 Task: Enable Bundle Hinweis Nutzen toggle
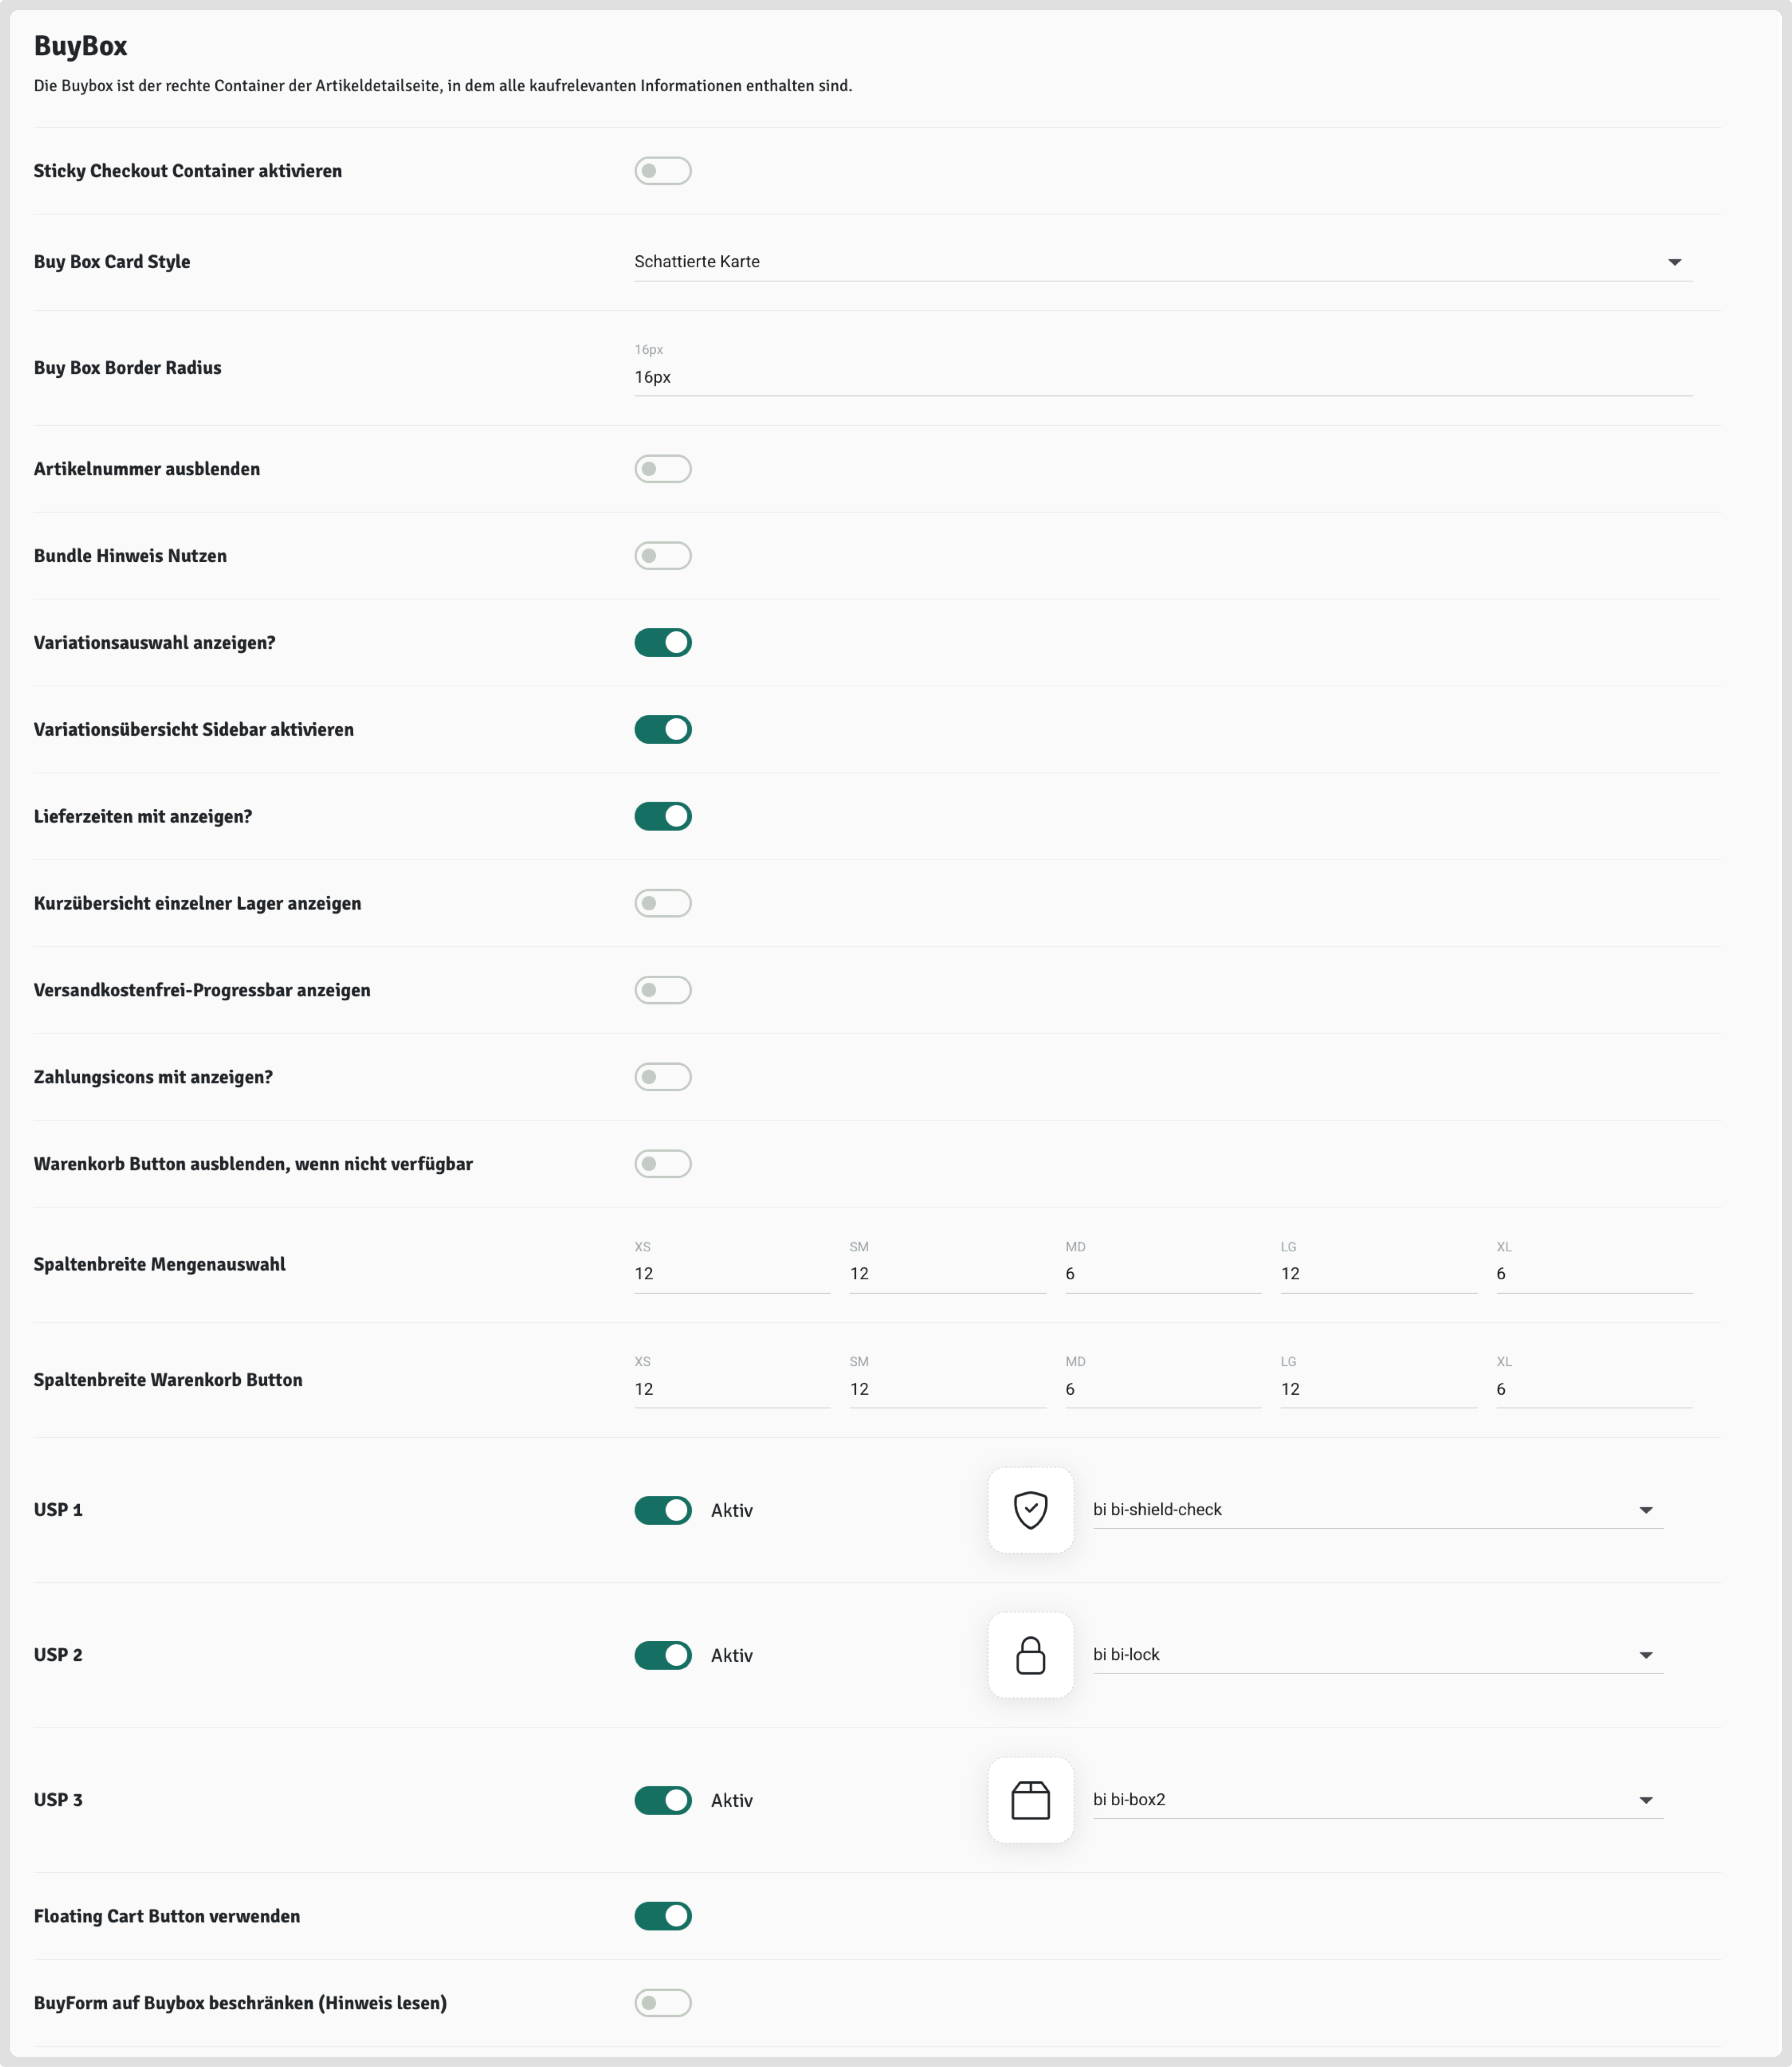tap(662, 556)
